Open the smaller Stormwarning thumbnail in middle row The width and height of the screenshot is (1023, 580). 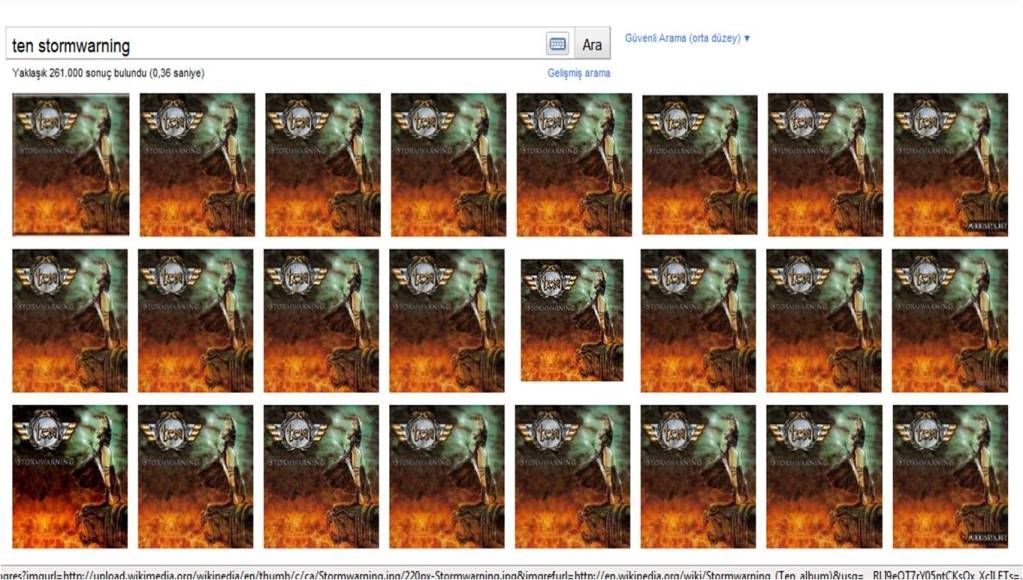(x=572, y=320)
